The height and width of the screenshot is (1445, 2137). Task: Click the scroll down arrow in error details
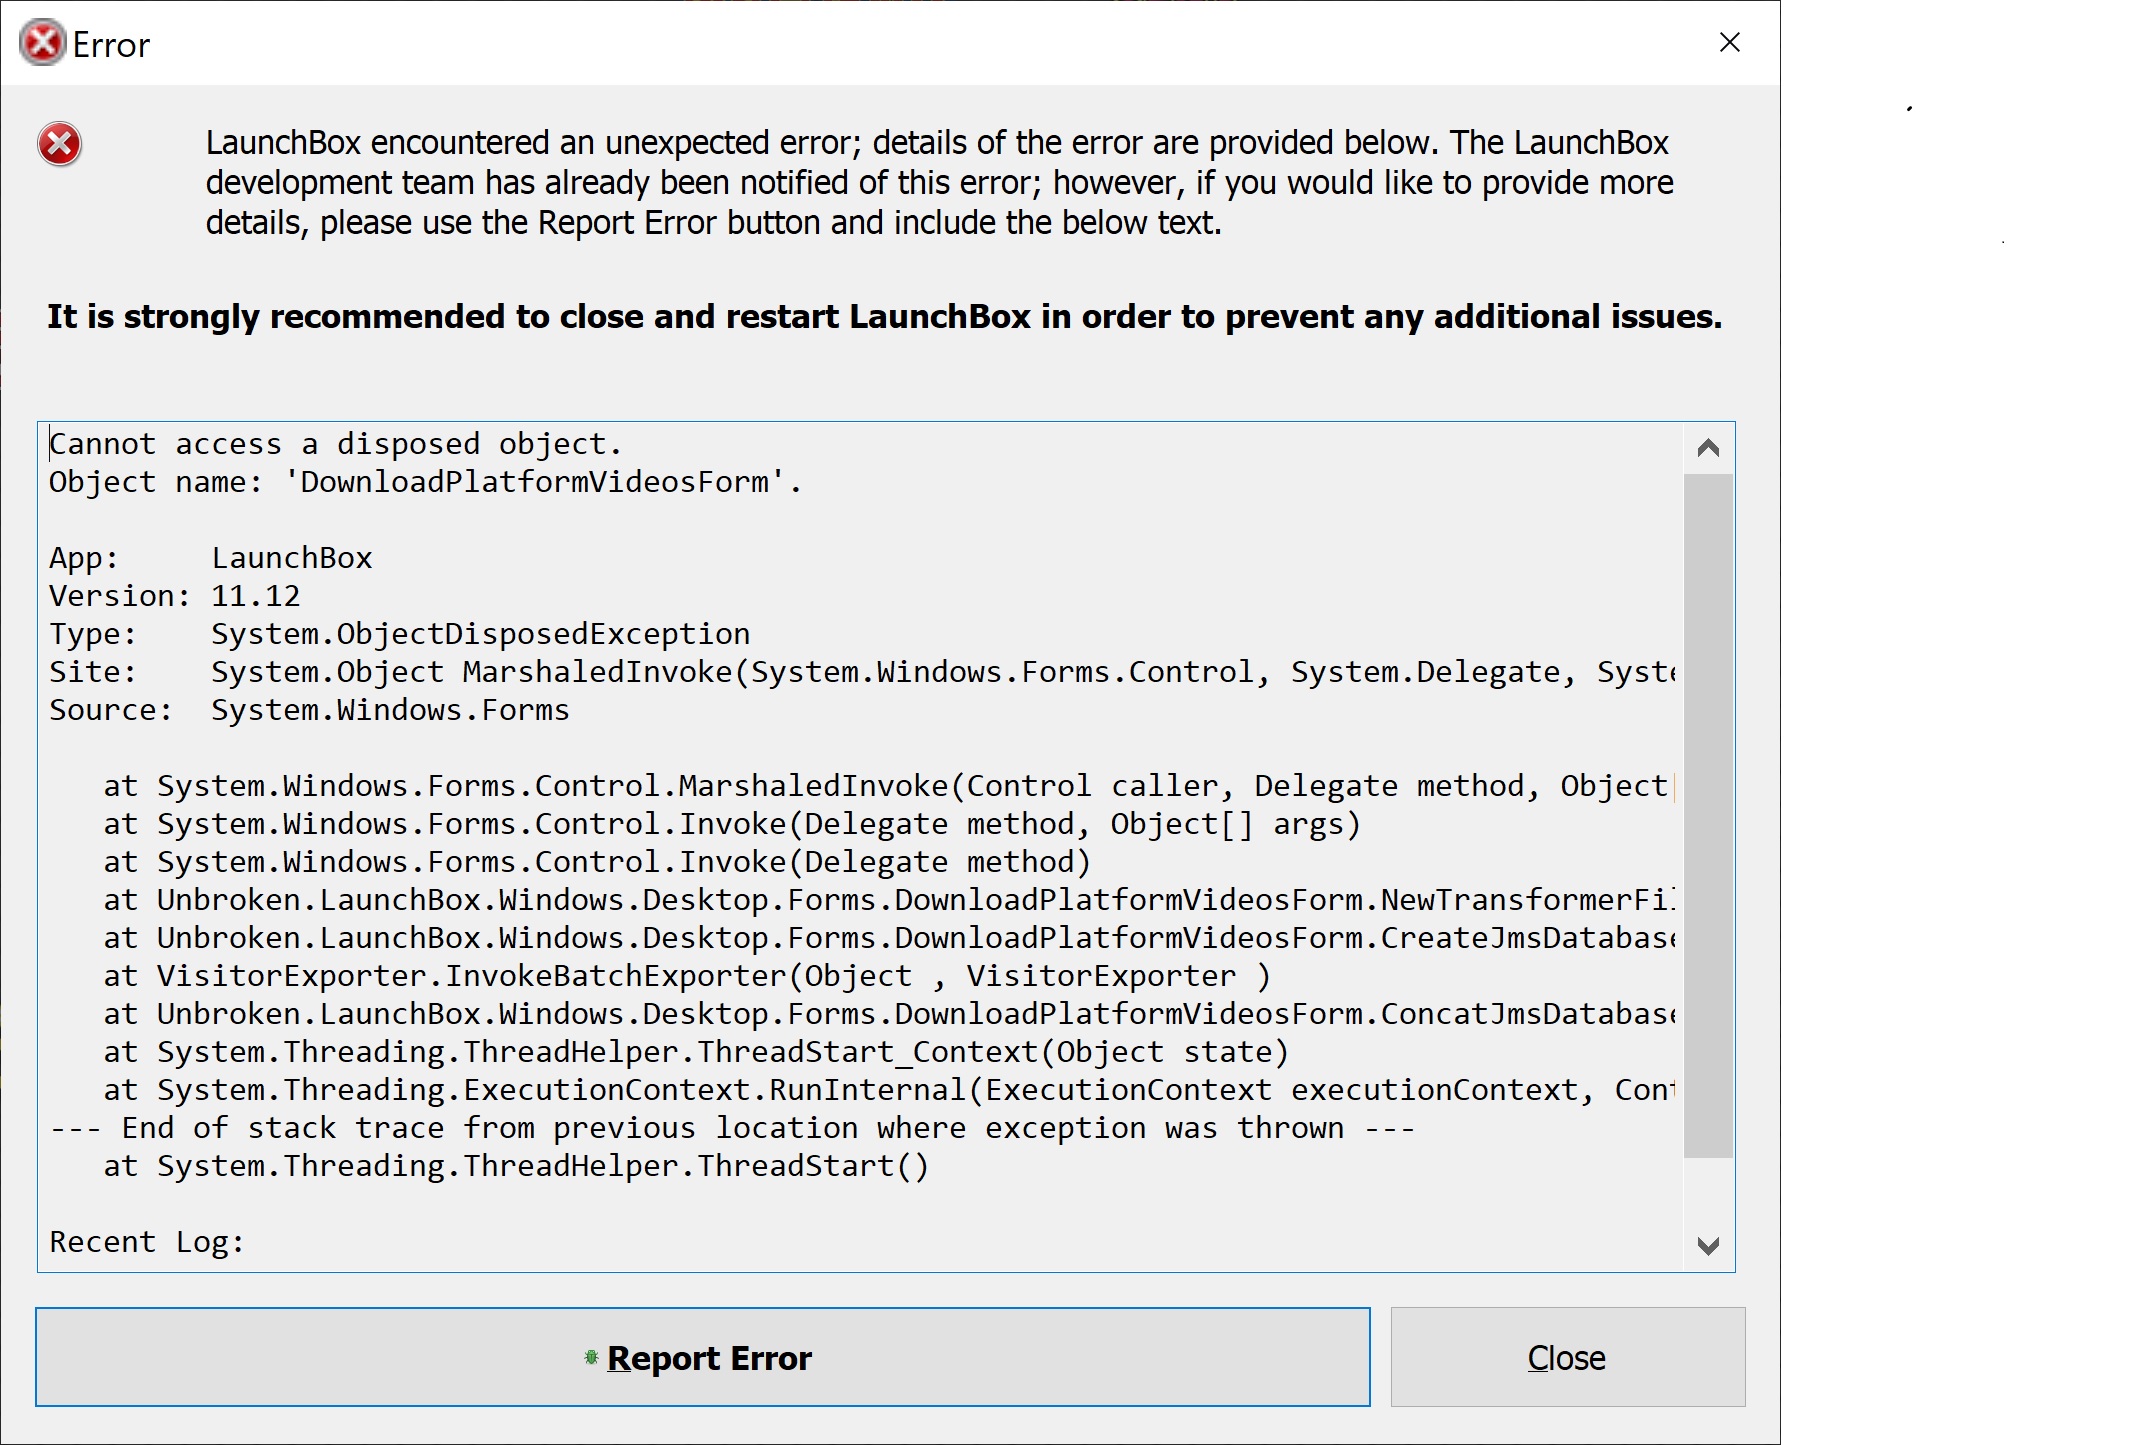(1708, 1246)
